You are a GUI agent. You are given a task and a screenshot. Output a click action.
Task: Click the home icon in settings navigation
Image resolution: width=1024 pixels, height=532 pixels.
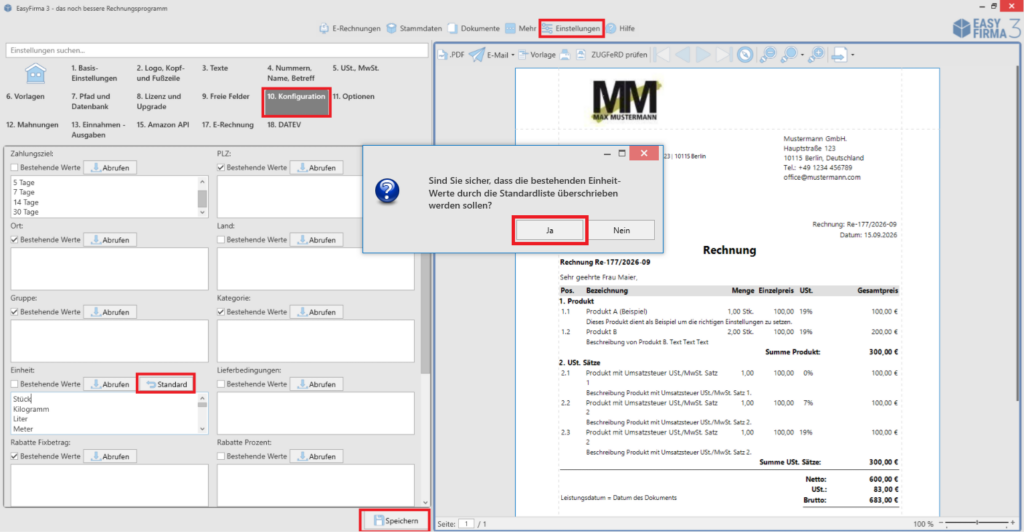(x=35, y=73)
